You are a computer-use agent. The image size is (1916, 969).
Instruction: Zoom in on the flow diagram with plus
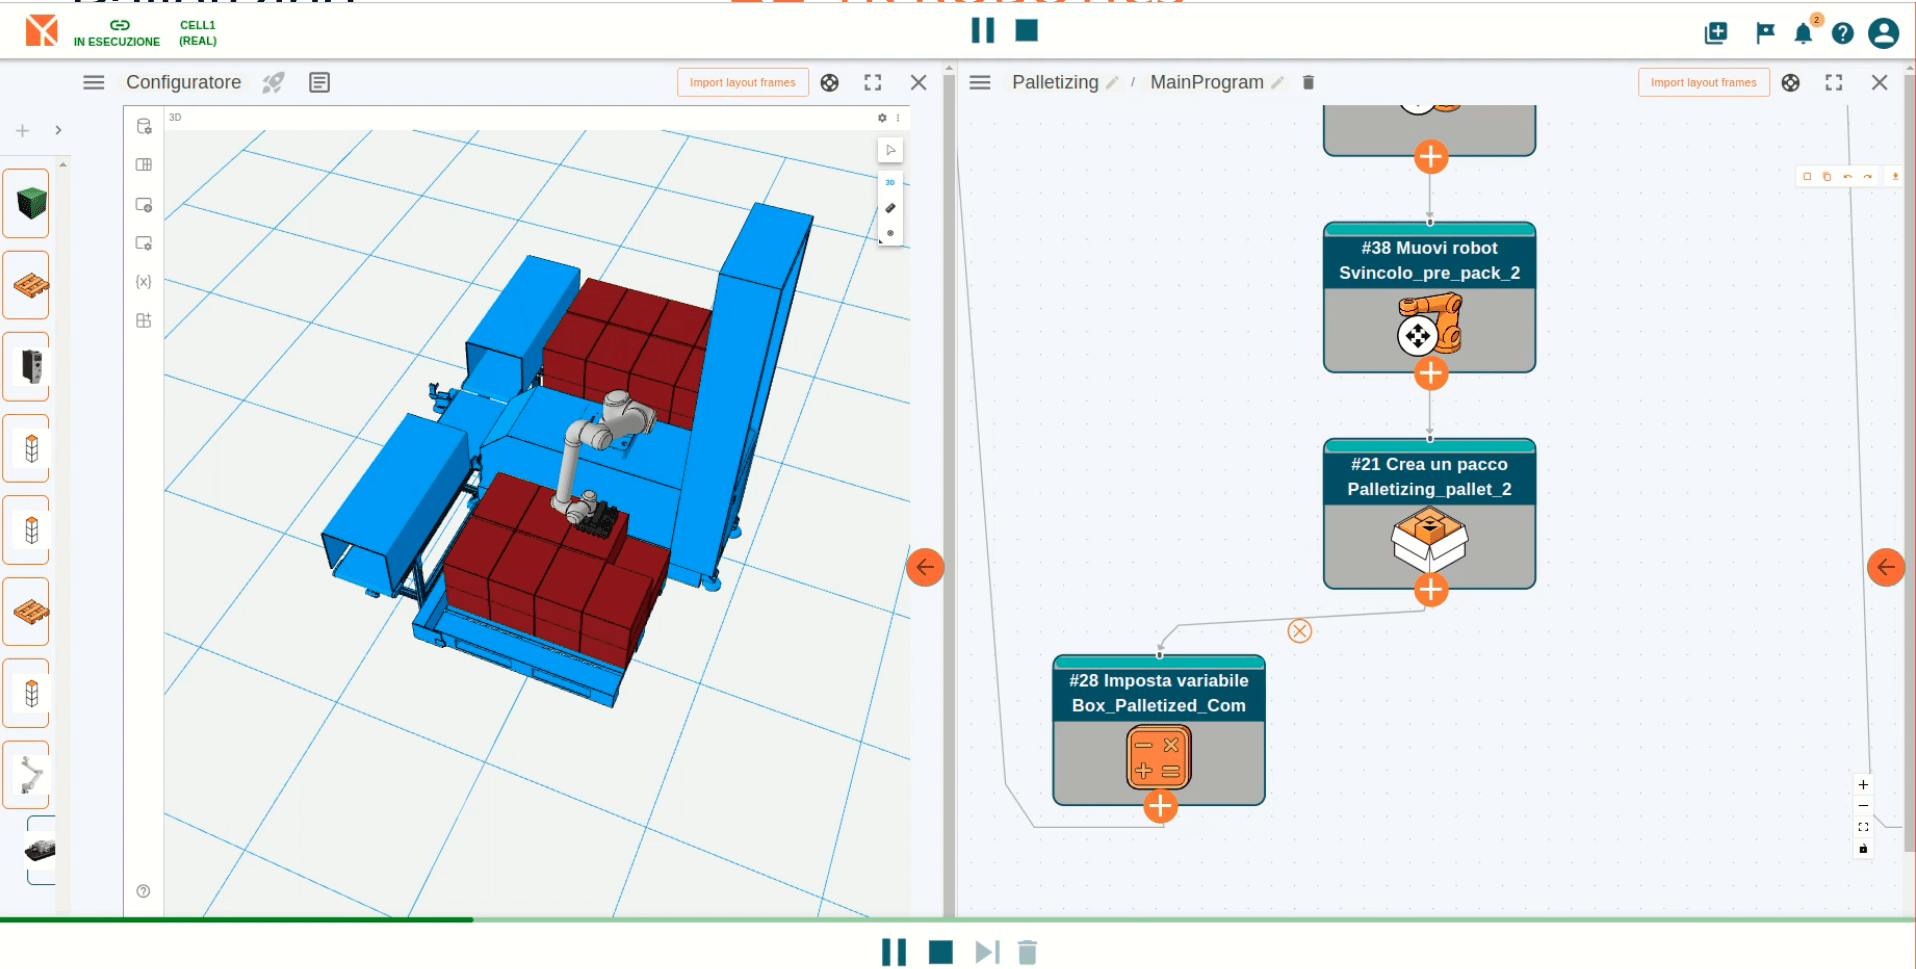tap(1863, 785)
